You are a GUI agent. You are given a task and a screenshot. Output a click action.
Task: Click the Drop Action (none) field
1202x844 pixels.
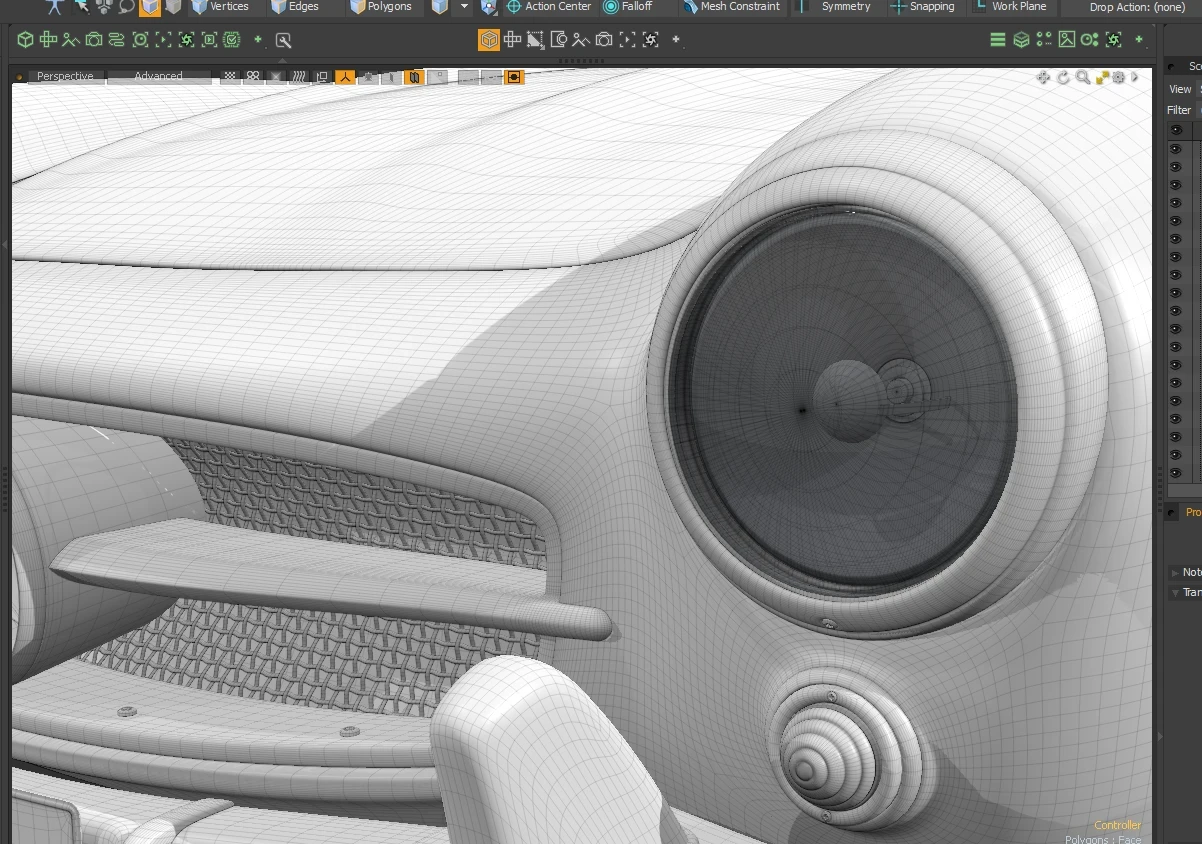1137,7
